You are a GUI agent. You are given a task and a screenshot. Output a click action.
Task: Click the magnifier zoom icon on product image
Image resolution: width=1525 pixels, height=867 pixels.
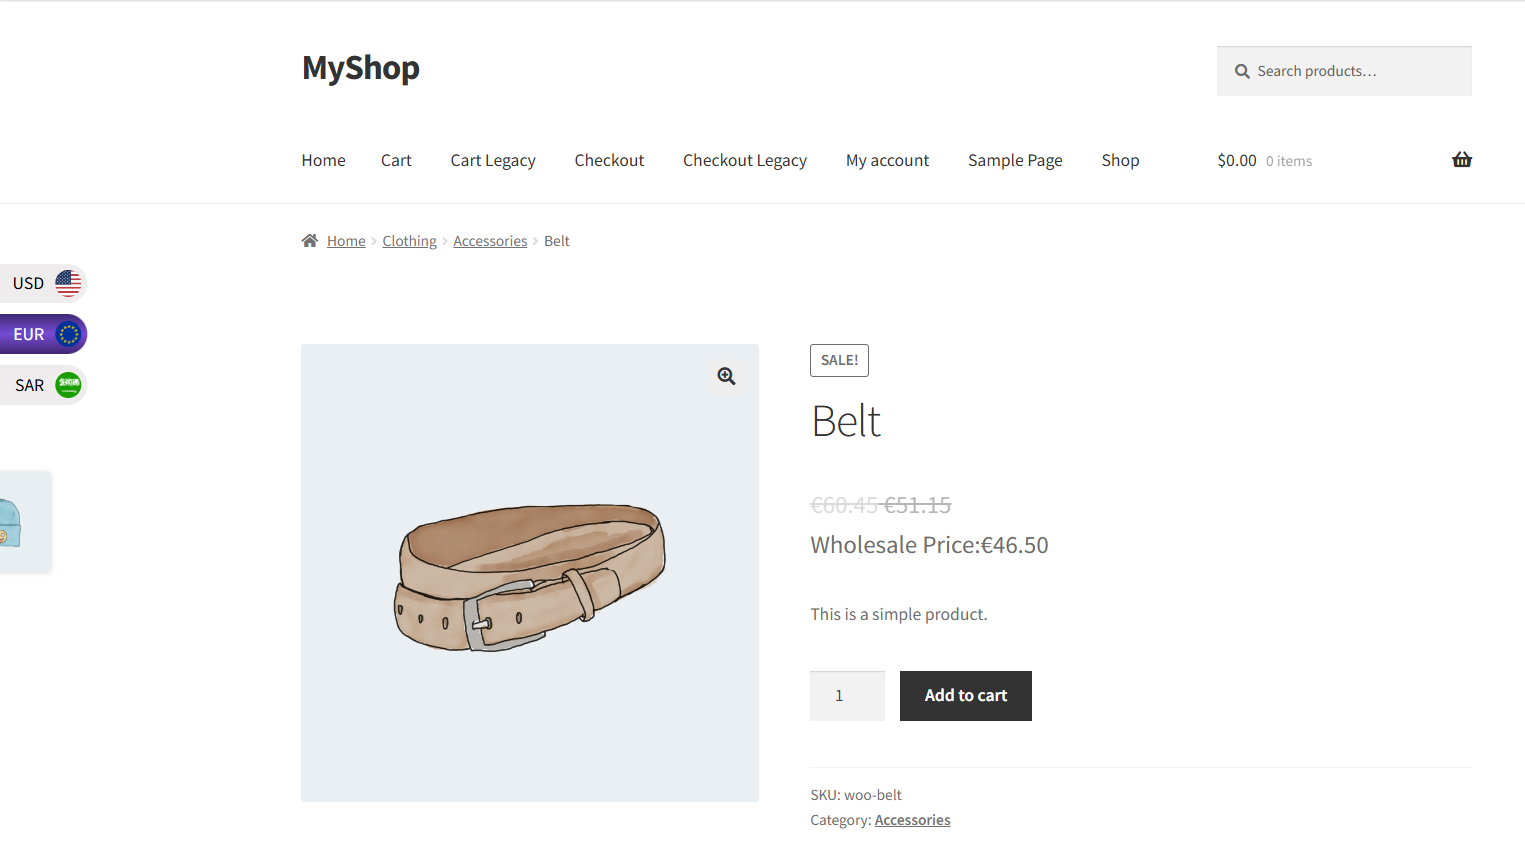(727, 376)
